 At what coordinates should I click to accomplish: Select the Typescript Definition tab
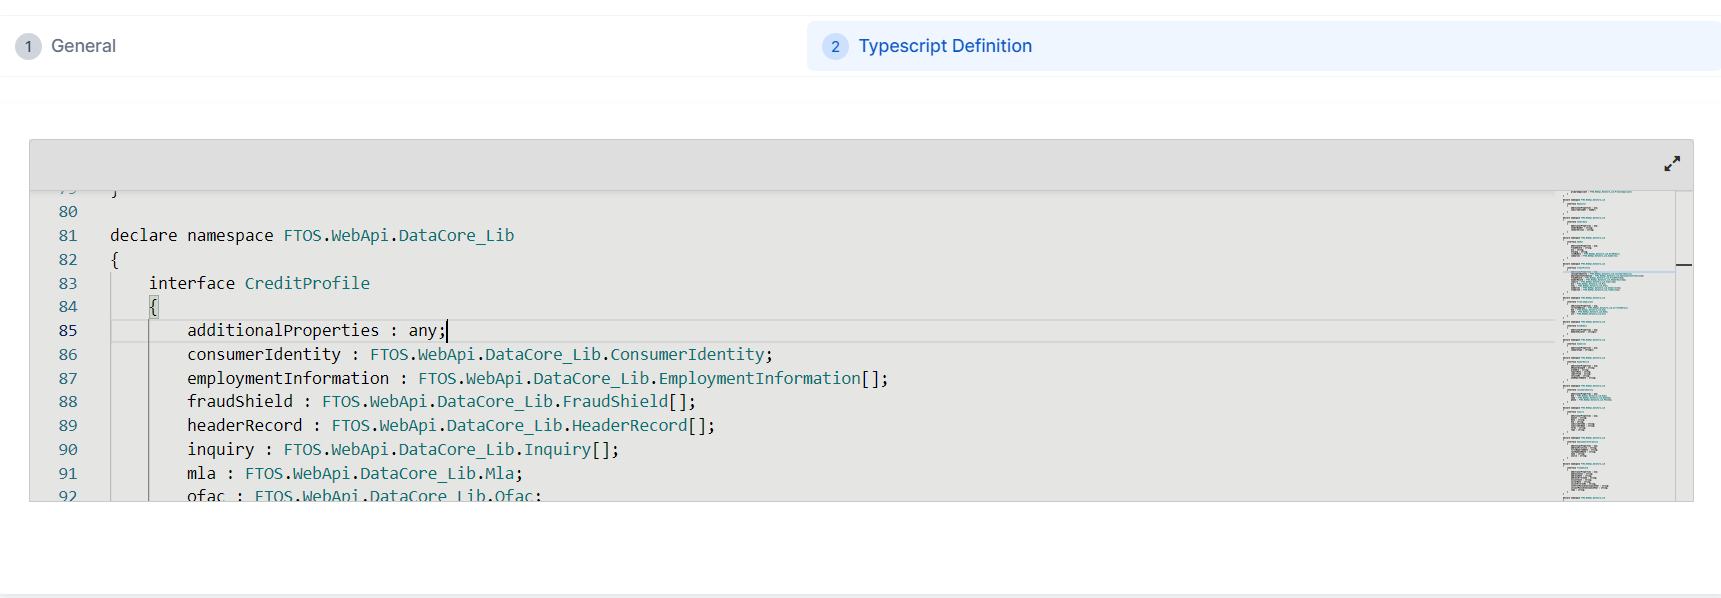[x=944, y=46]
